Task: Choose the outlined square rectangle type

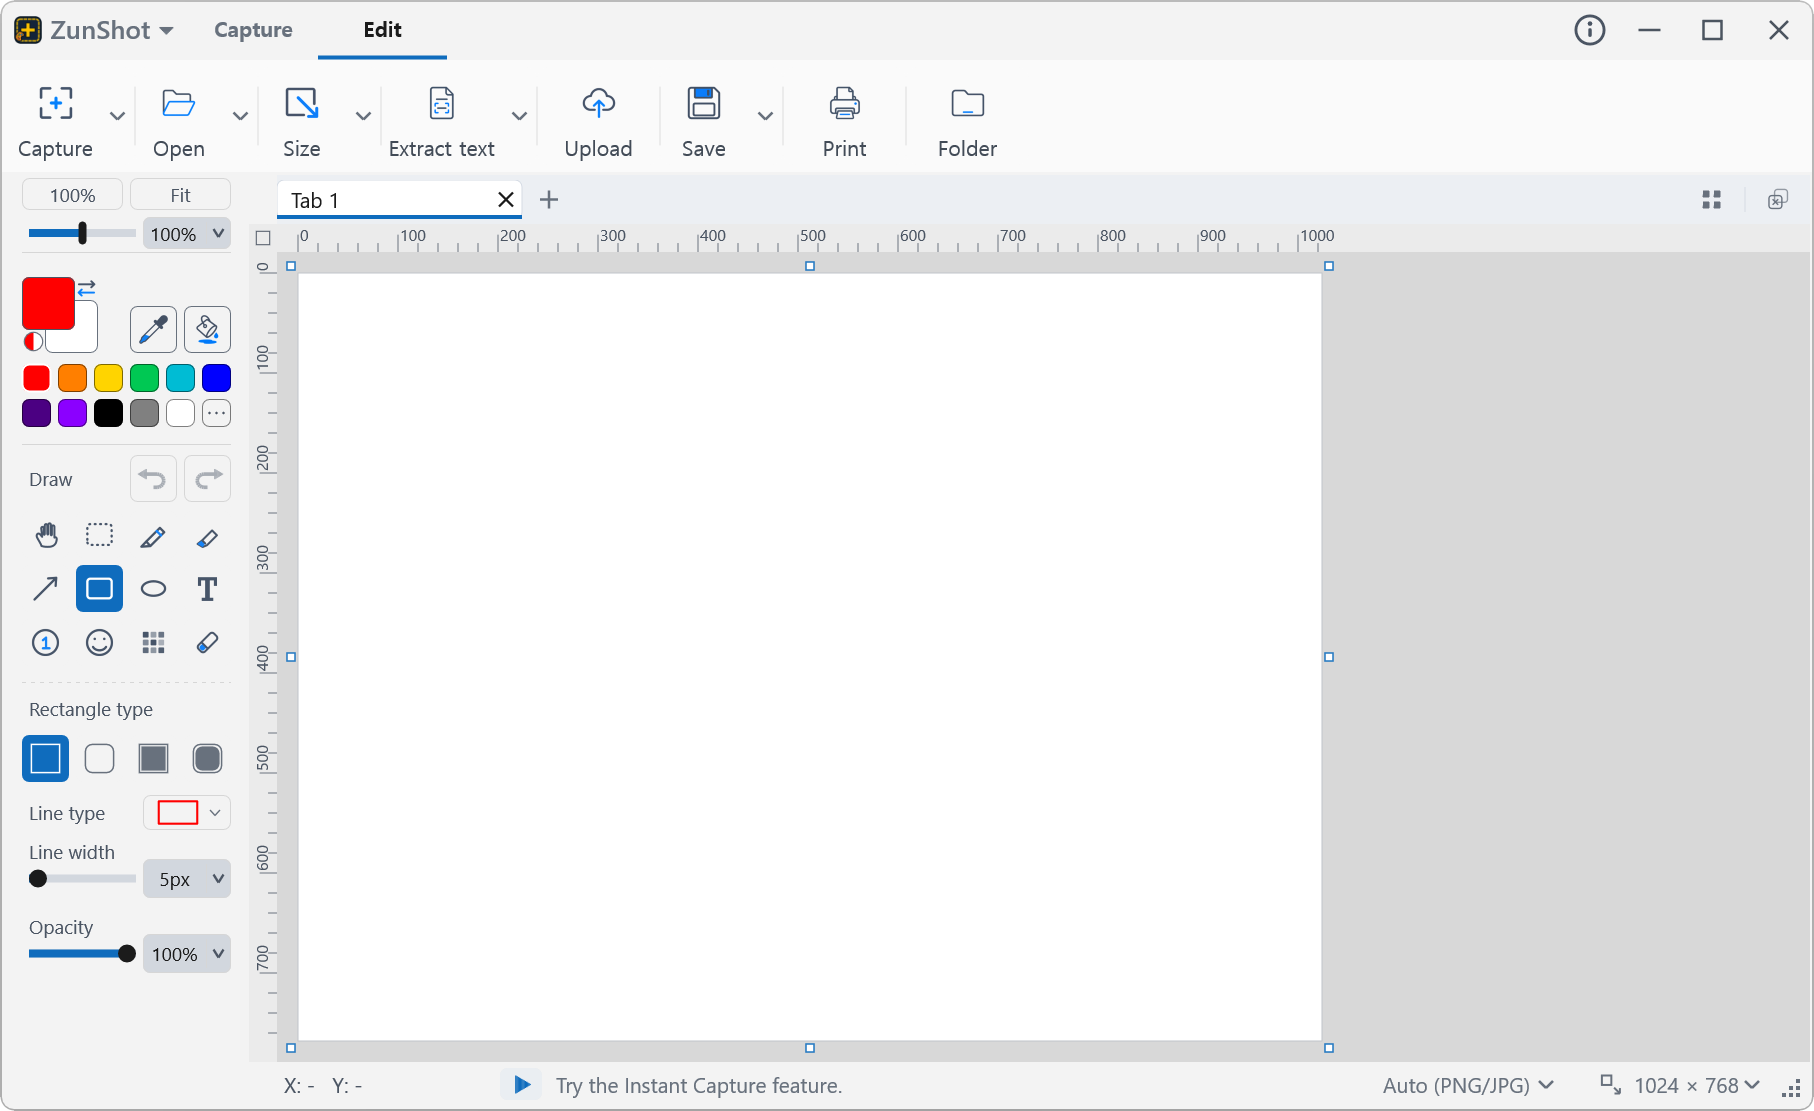Action: pos(46,759)
